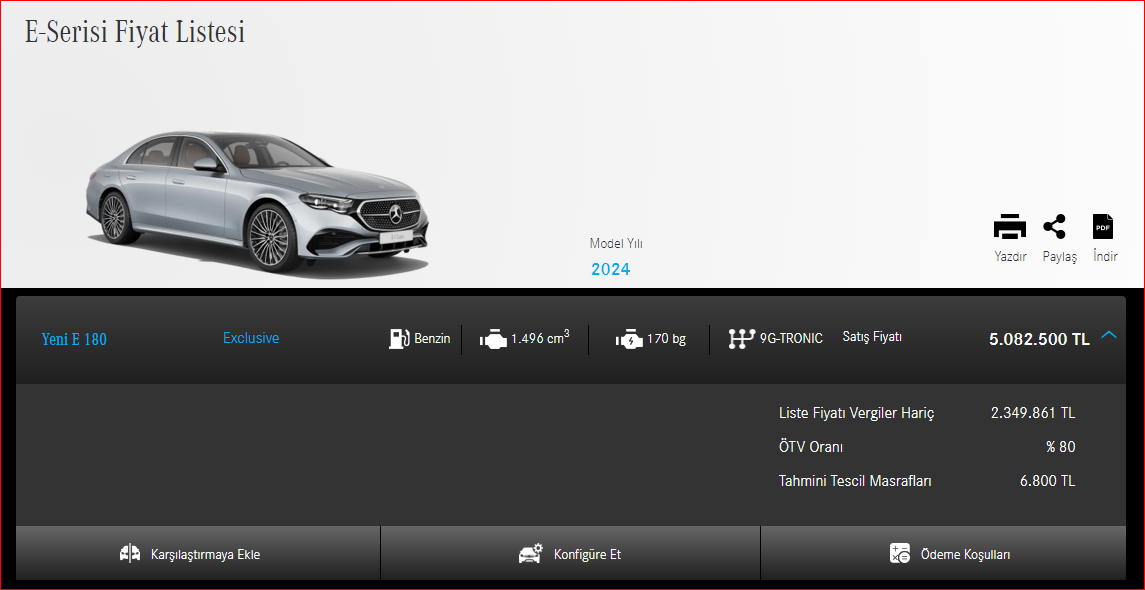Viewport: 1145px width, 590px height.
Task: Click the Paylaş share icon
Action: [x=1054, y=227]
